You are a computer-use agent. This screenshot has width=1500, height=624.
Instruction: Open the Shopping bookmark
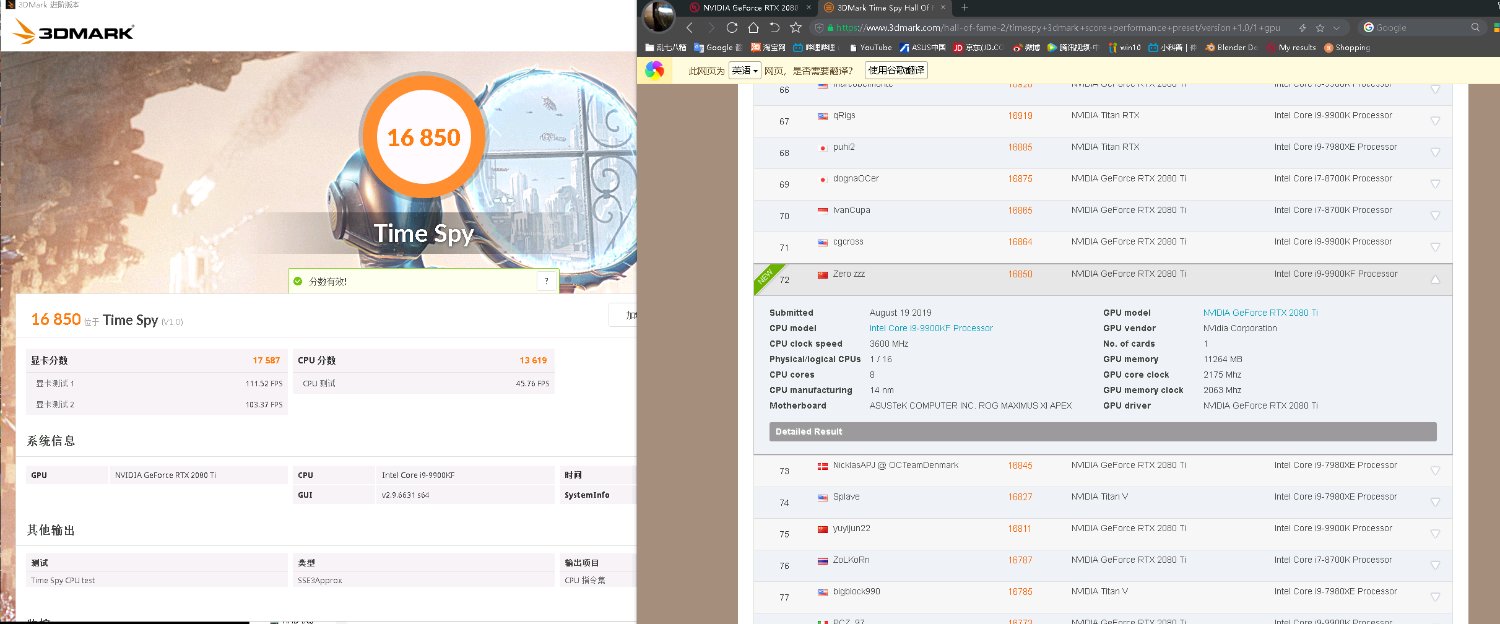[1347, 47]
